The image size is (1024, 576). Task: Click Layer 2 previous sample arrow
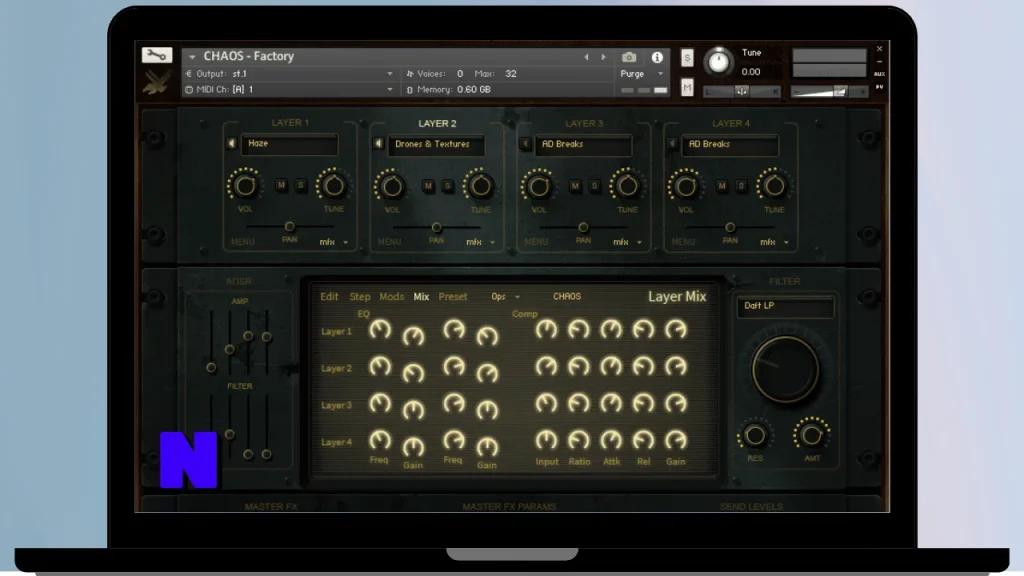click(378, 144)
